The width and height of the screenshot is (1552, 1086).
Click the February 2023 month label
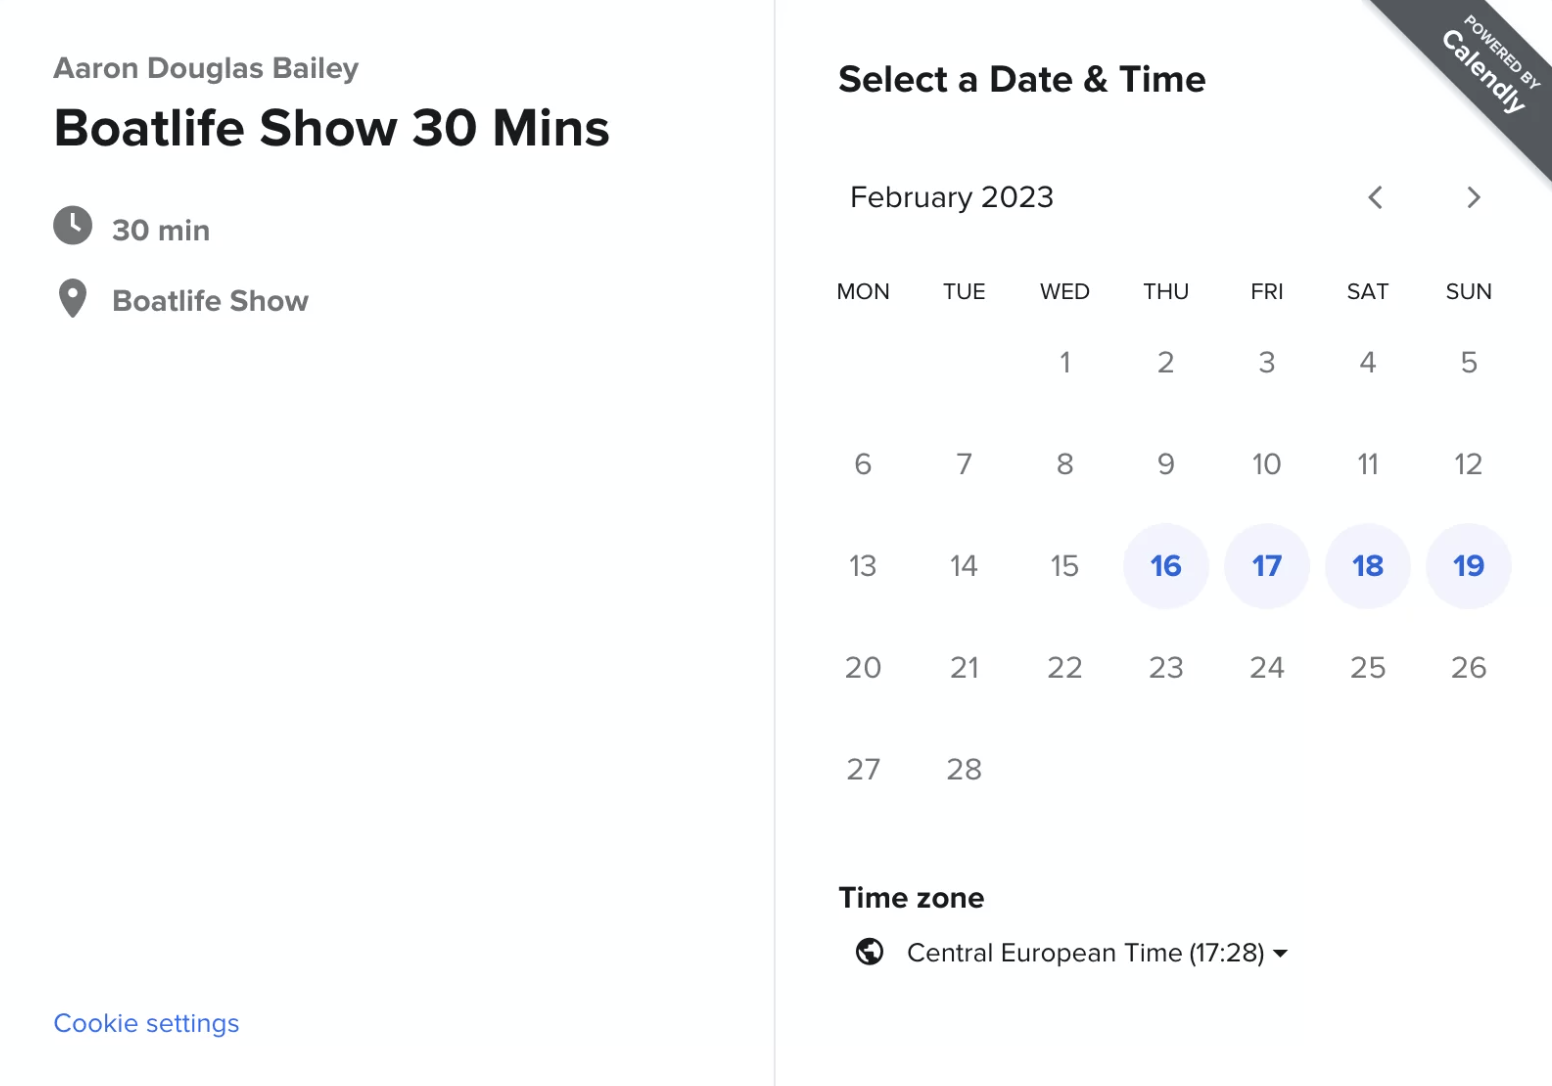(952, 197)
